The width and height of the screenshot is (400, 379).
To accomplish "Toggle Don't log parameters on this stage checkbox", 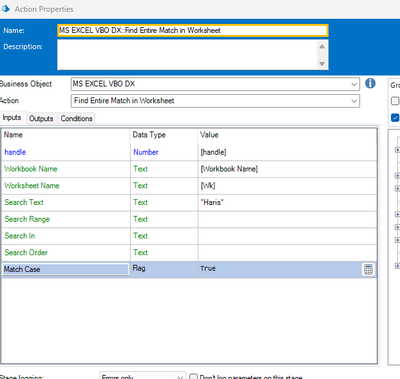I will click(193, 377).
